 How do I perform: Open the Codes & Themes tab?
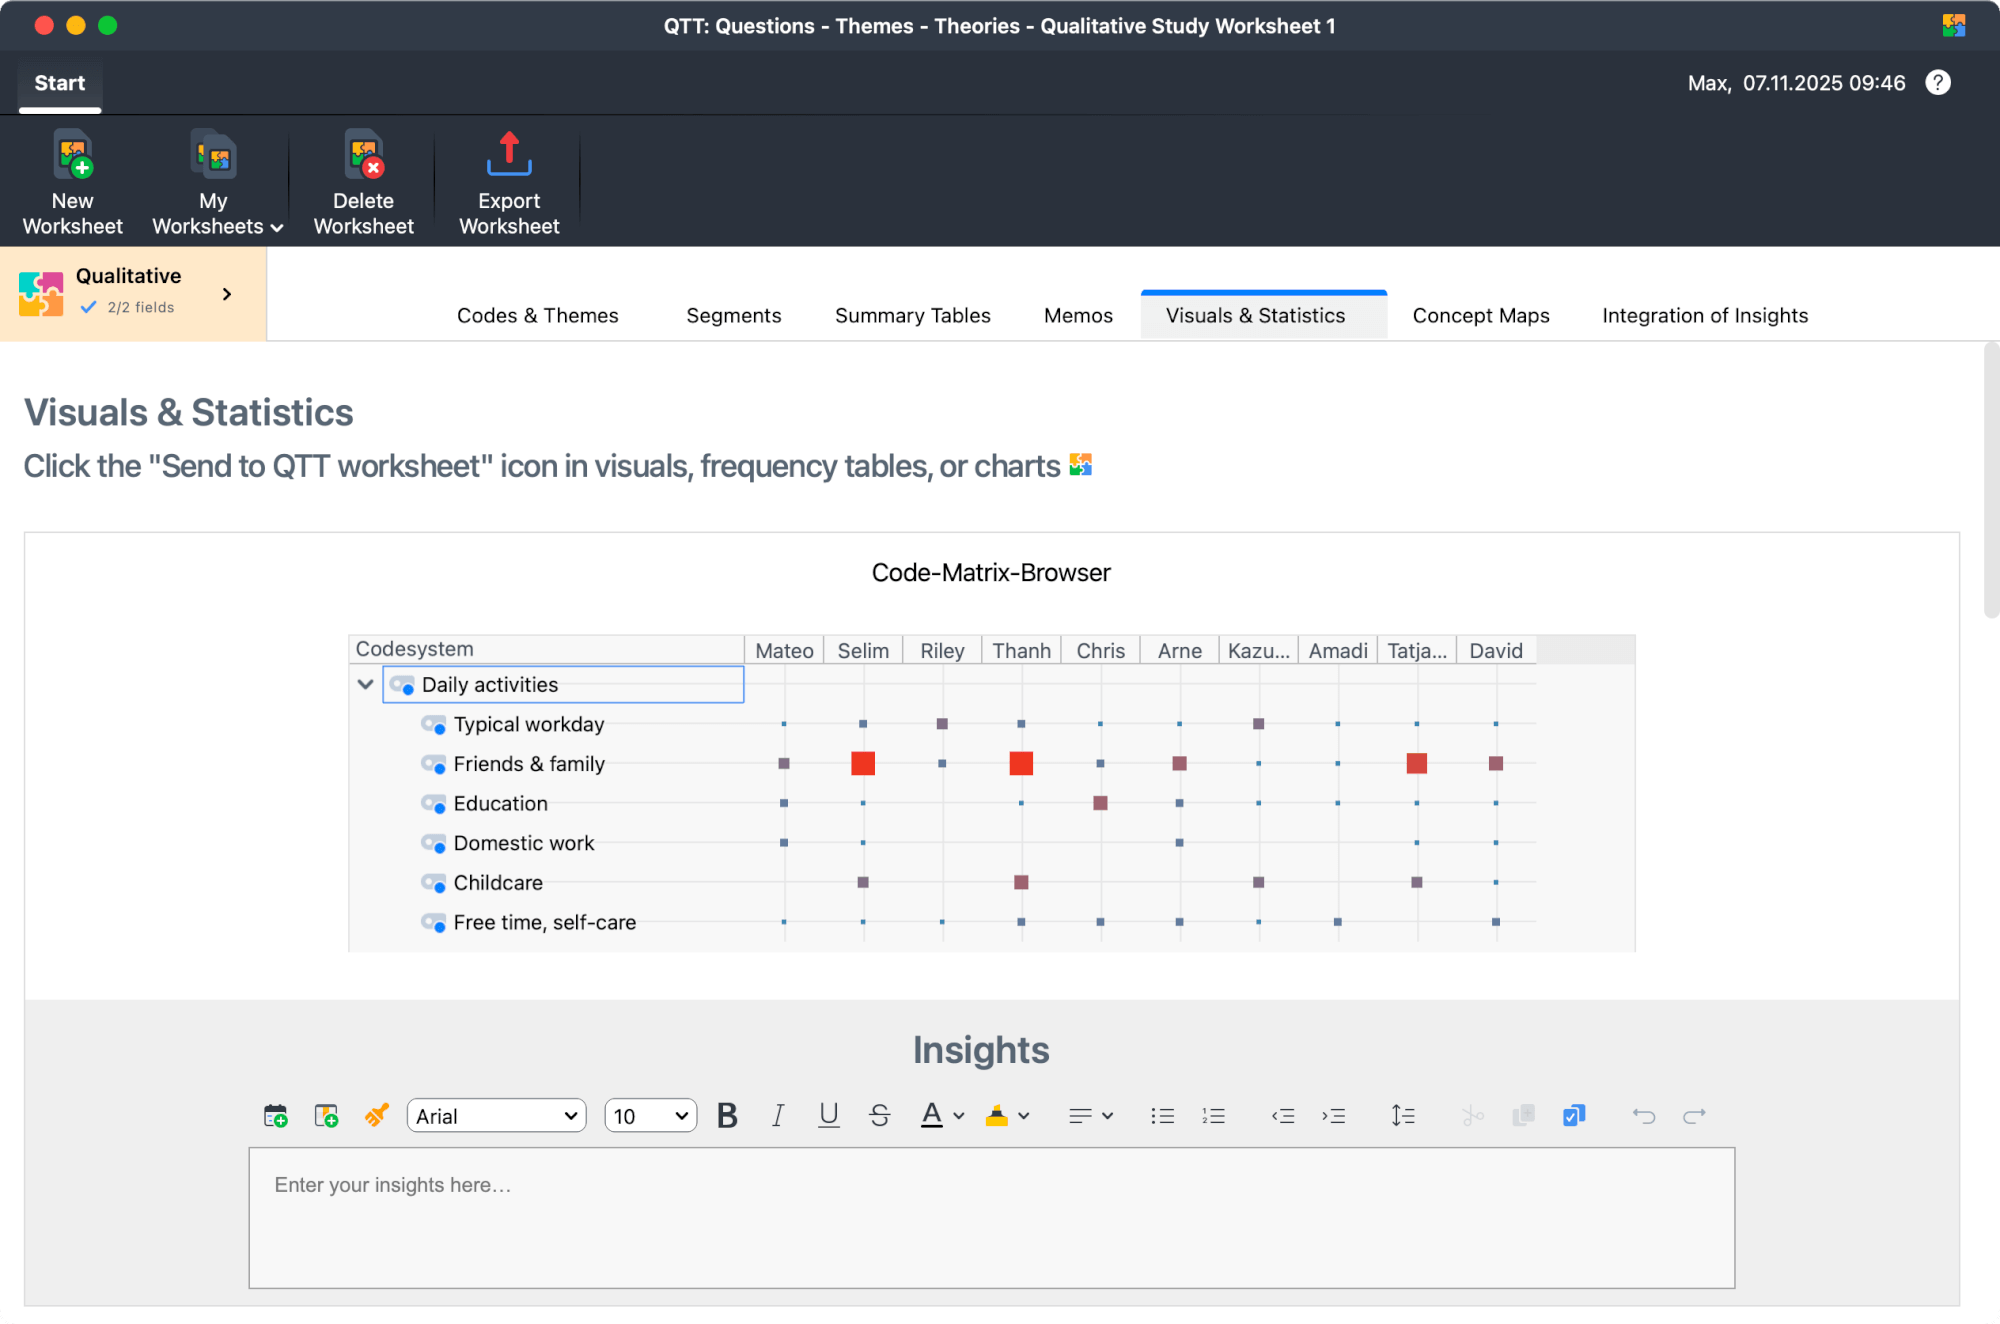click(537, 315)
